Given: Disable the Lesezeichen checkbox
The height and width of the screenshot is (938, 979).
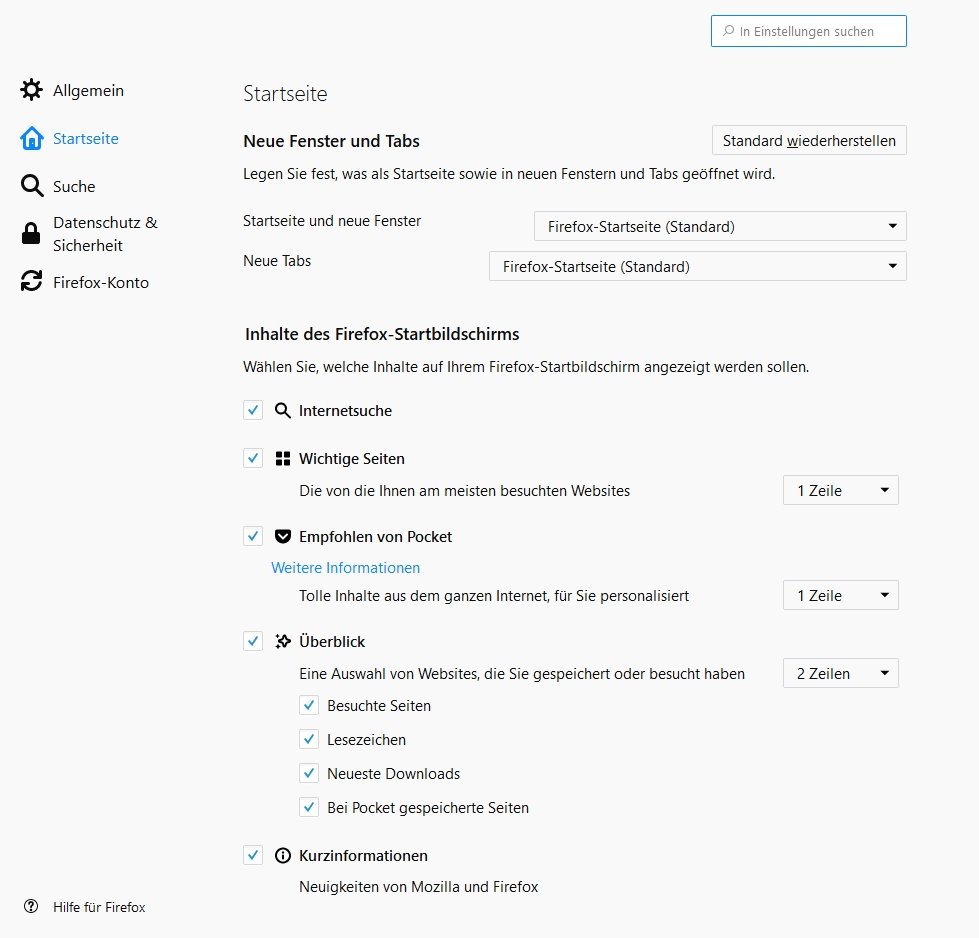Looking at the screenshot, I should pos(309,740).
